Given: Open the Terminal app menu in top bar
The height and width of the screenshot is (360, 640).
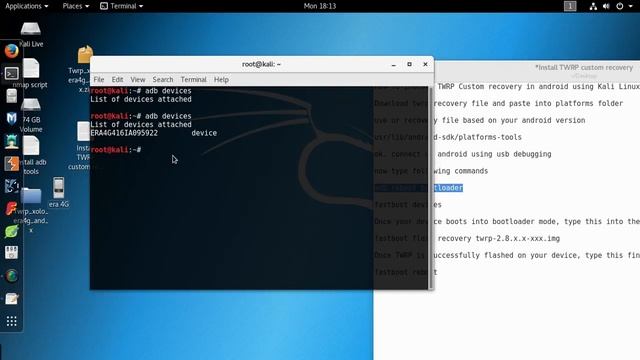Looking at the screenshot, I should coord(122,6).
